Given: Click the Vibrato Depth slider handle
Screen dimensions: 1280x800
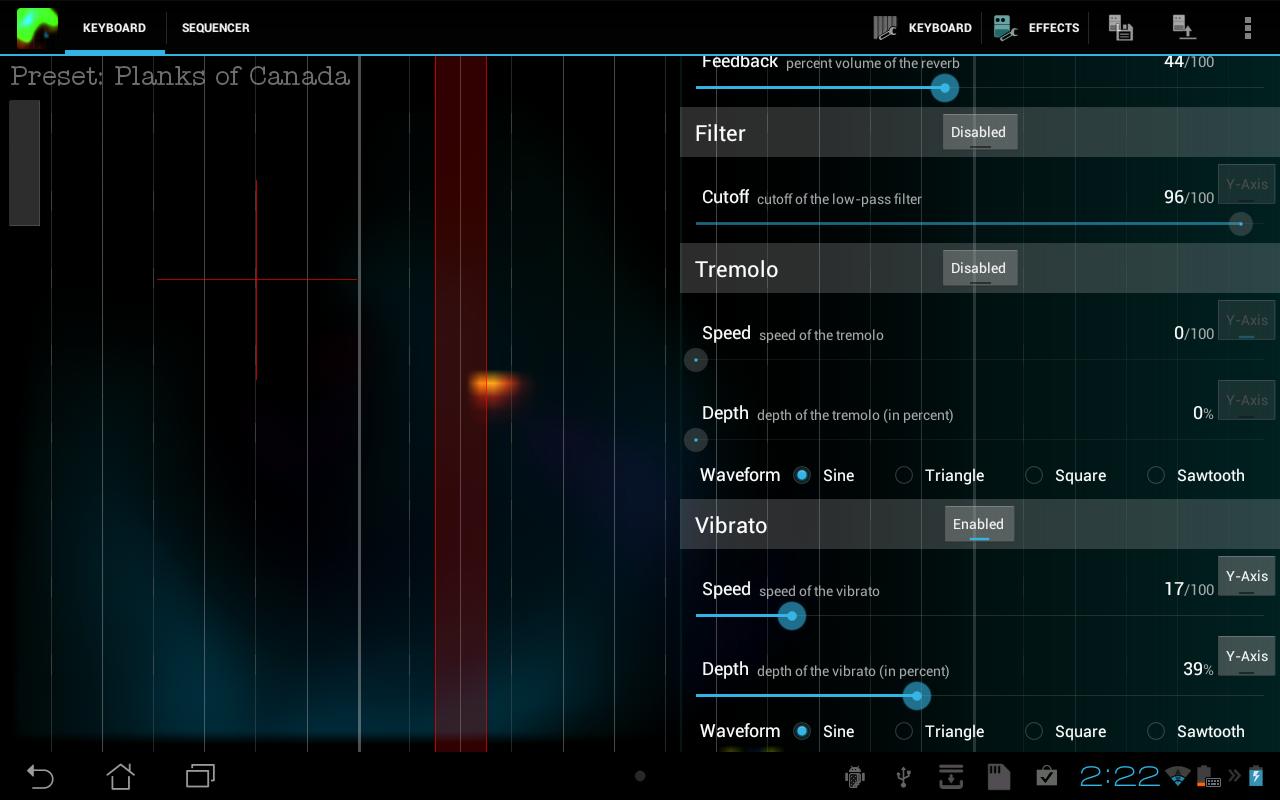Looking at the screenshot, I should (916, 696).
